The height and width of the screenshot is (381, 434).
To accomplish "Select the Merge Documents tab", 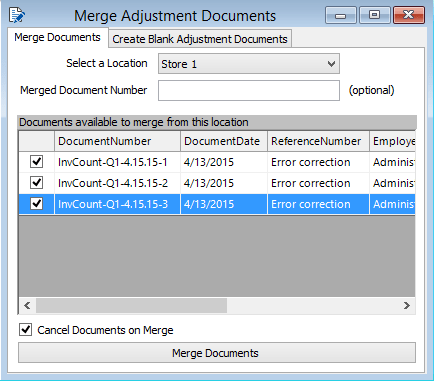I will click(x=57, y=37).
